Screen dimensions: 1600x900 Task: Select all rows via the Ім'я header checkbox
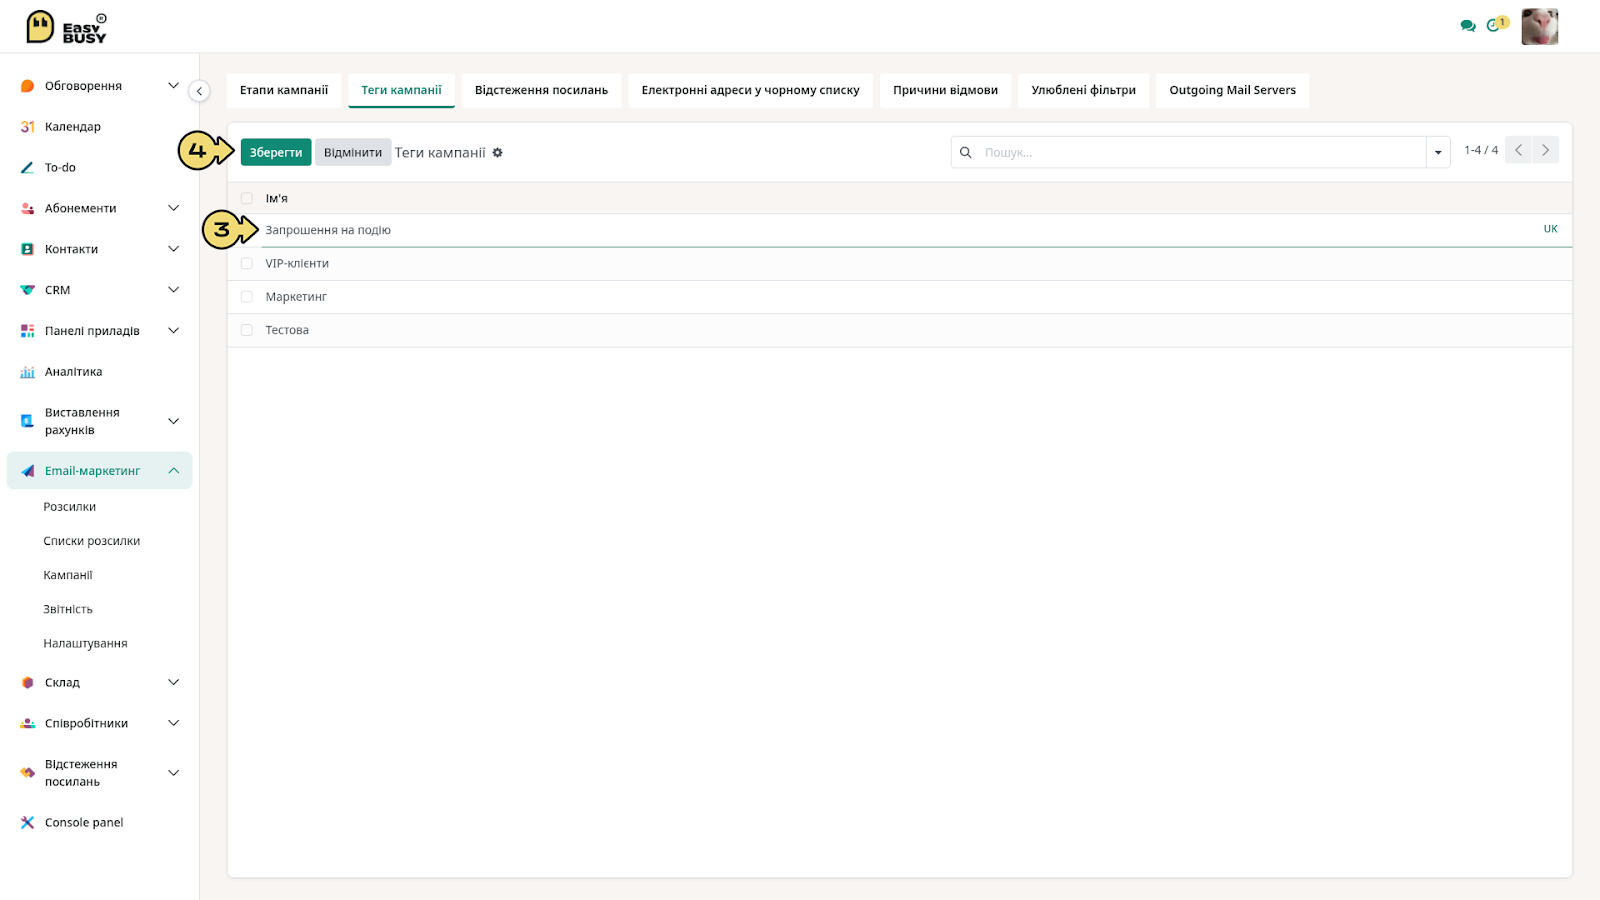click(x=247, y=198)
